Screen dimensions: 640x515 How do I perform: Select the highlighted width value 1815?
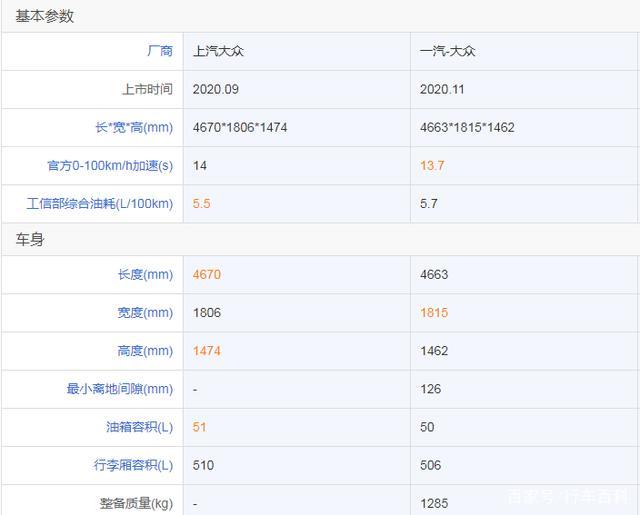click(x=434, y=313)
